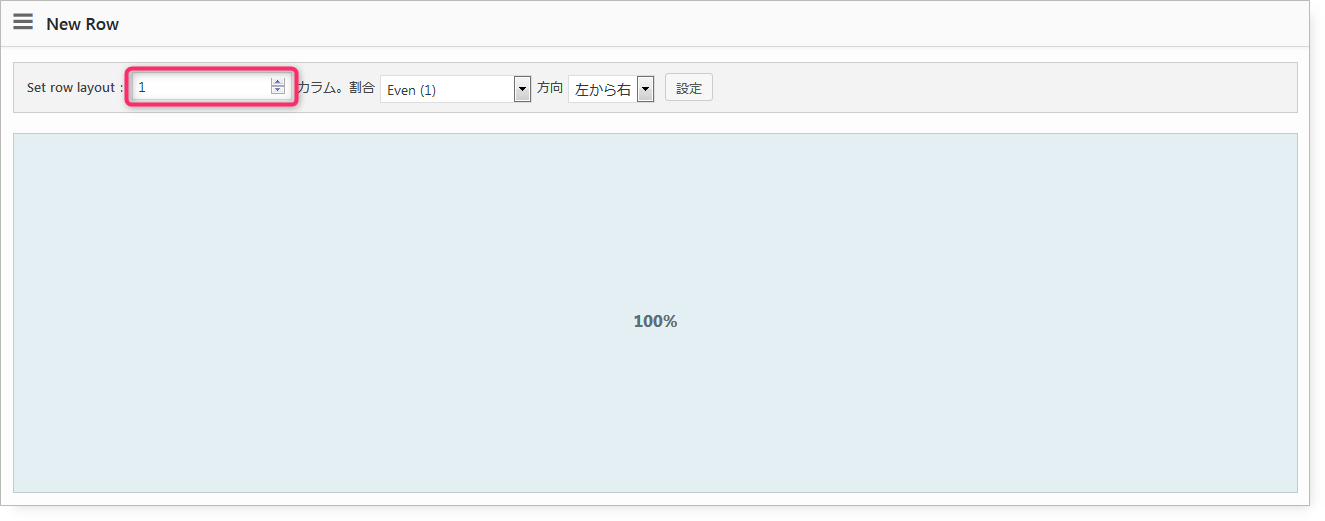Image resolution: width=1325 pixels, height=521 pixels.
Task: Click the Set row layout label
Action: (75, 88)
